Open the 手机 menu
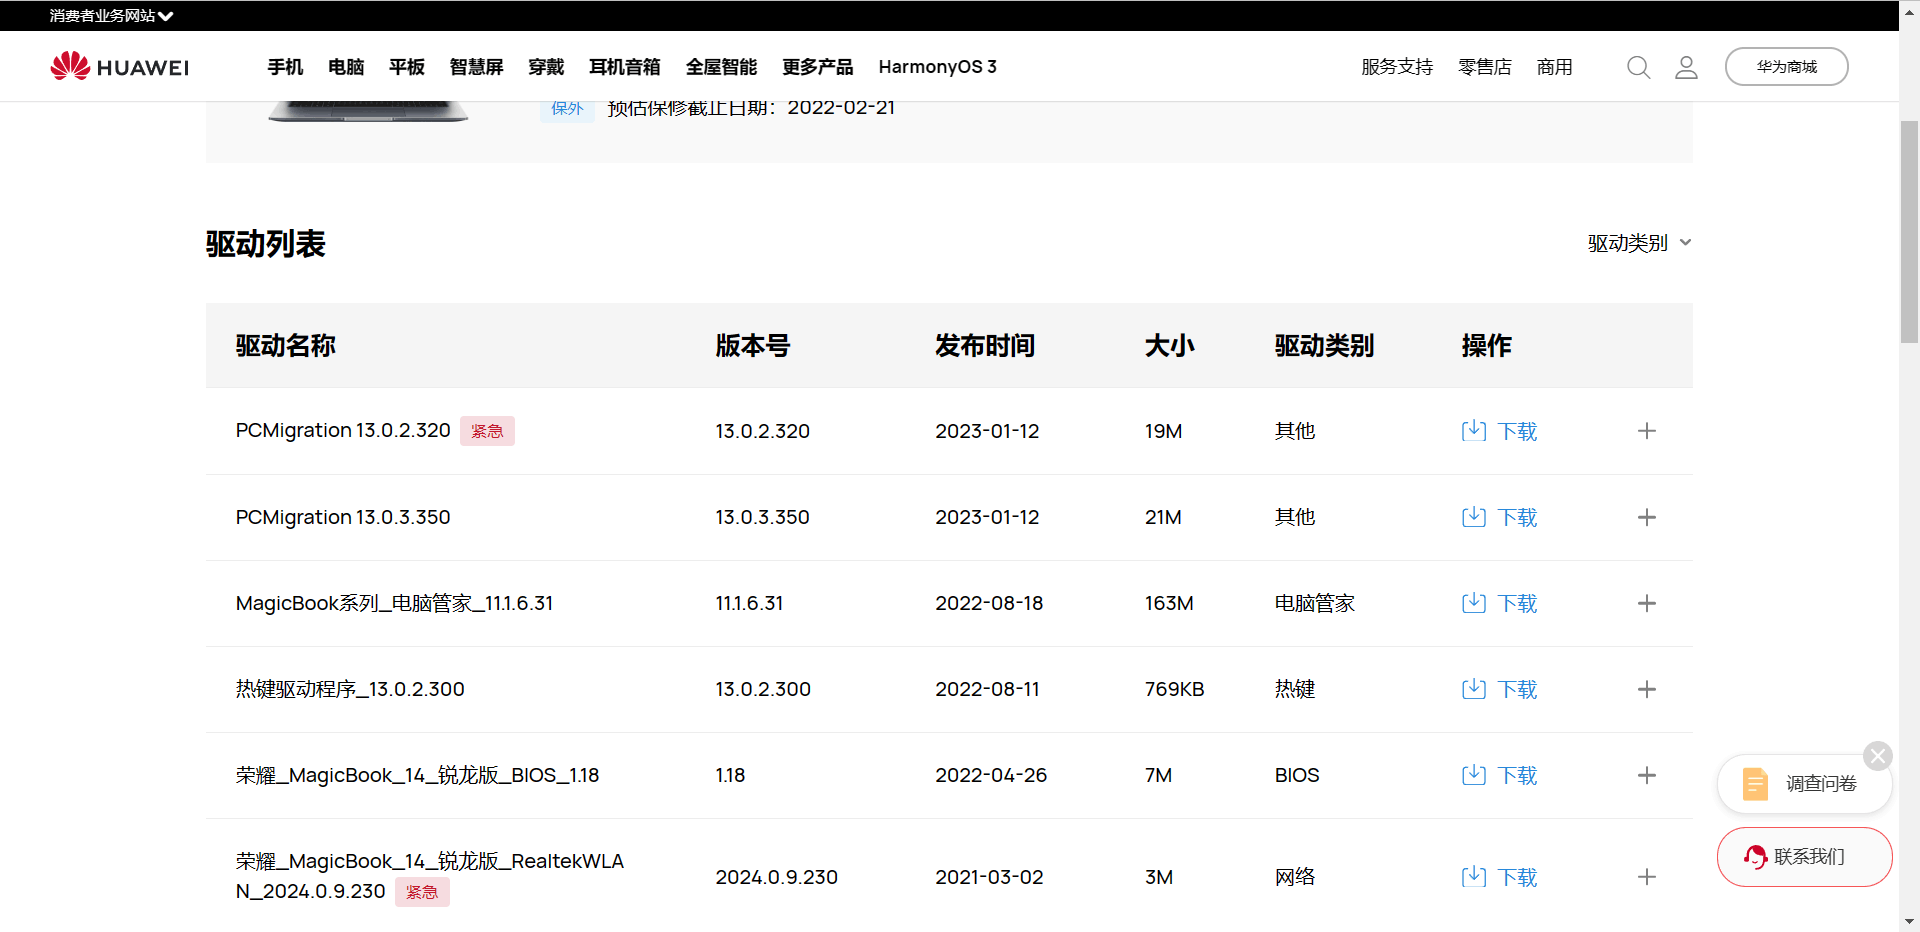This screenshot has height=932, width=1920. coord(285,67)
